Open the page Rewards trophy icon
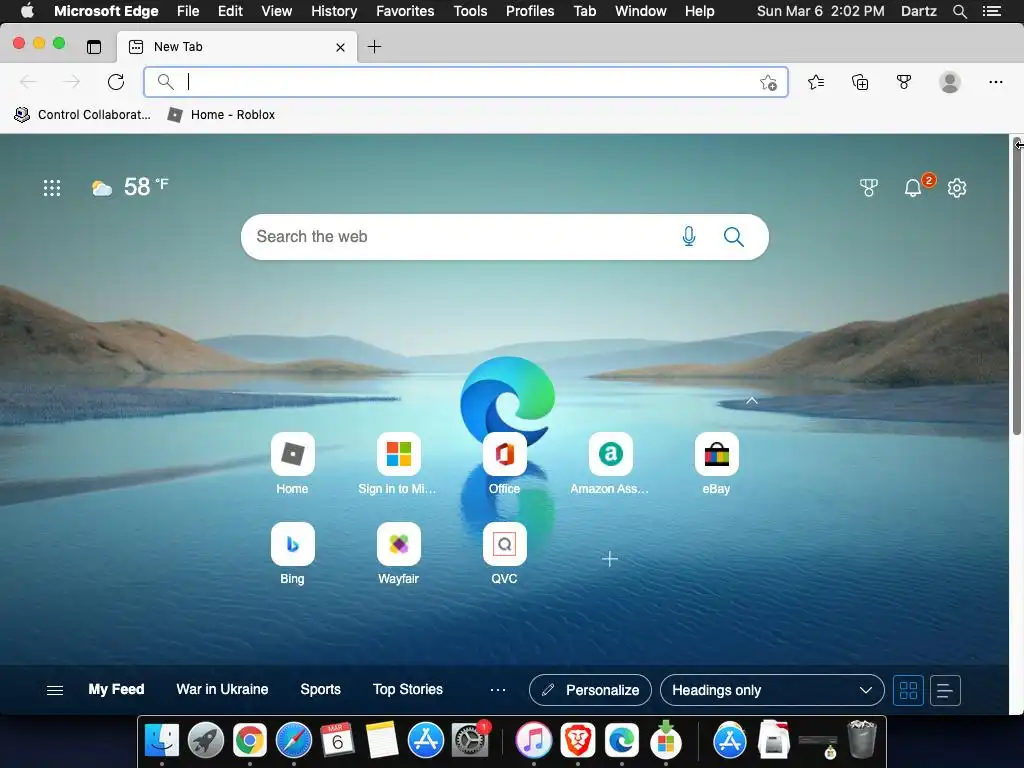This screenshot has height=768, width=1024. point(869,188)
